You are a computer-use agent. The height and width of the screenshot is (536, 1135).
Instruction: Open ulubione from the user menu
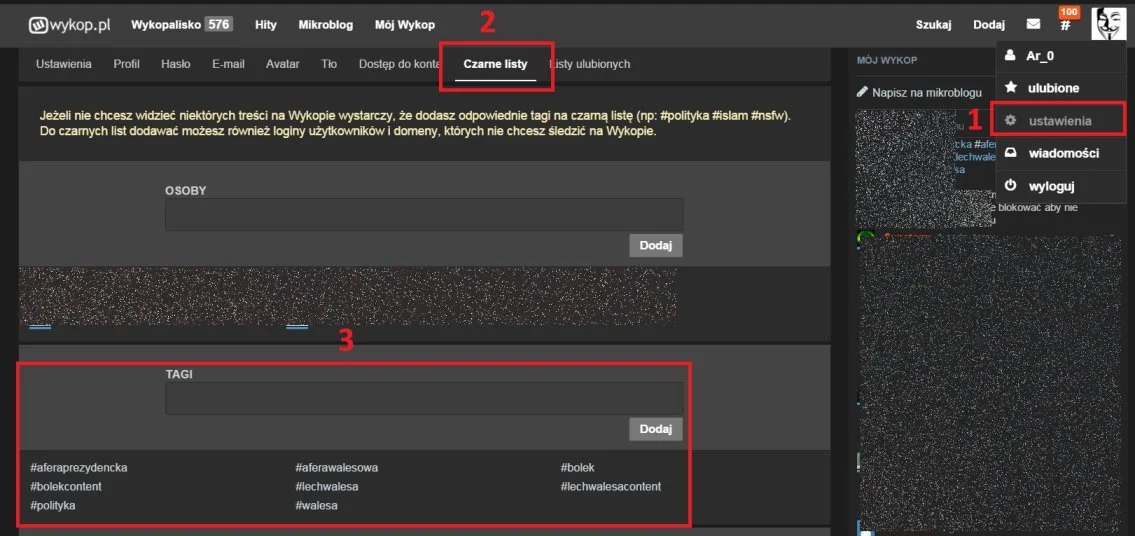click(1053, 88)
